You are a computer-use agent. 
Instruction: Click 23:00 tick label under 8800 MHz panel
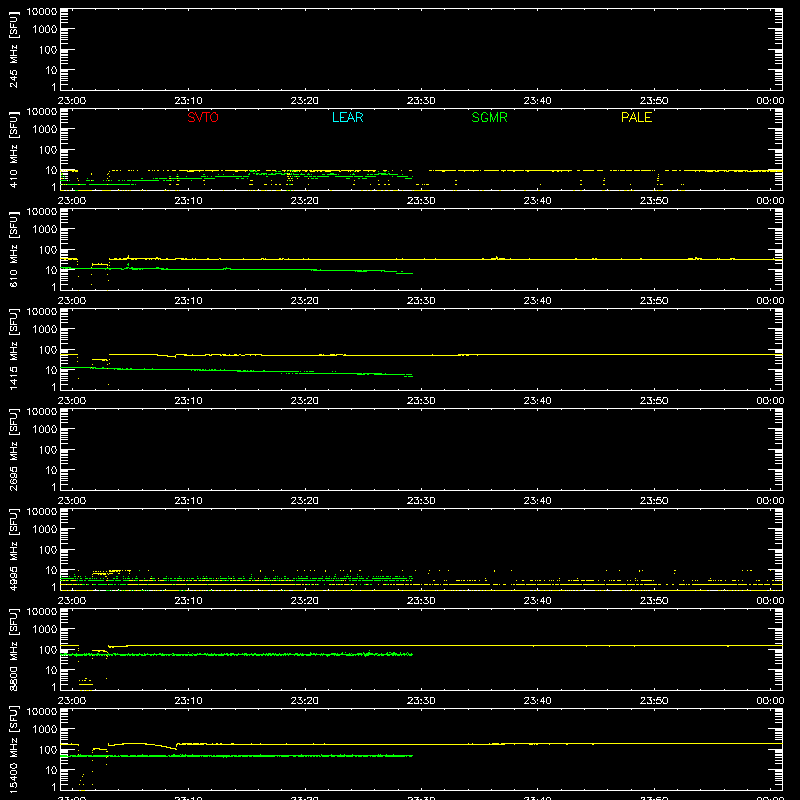(x=72, y=701)
